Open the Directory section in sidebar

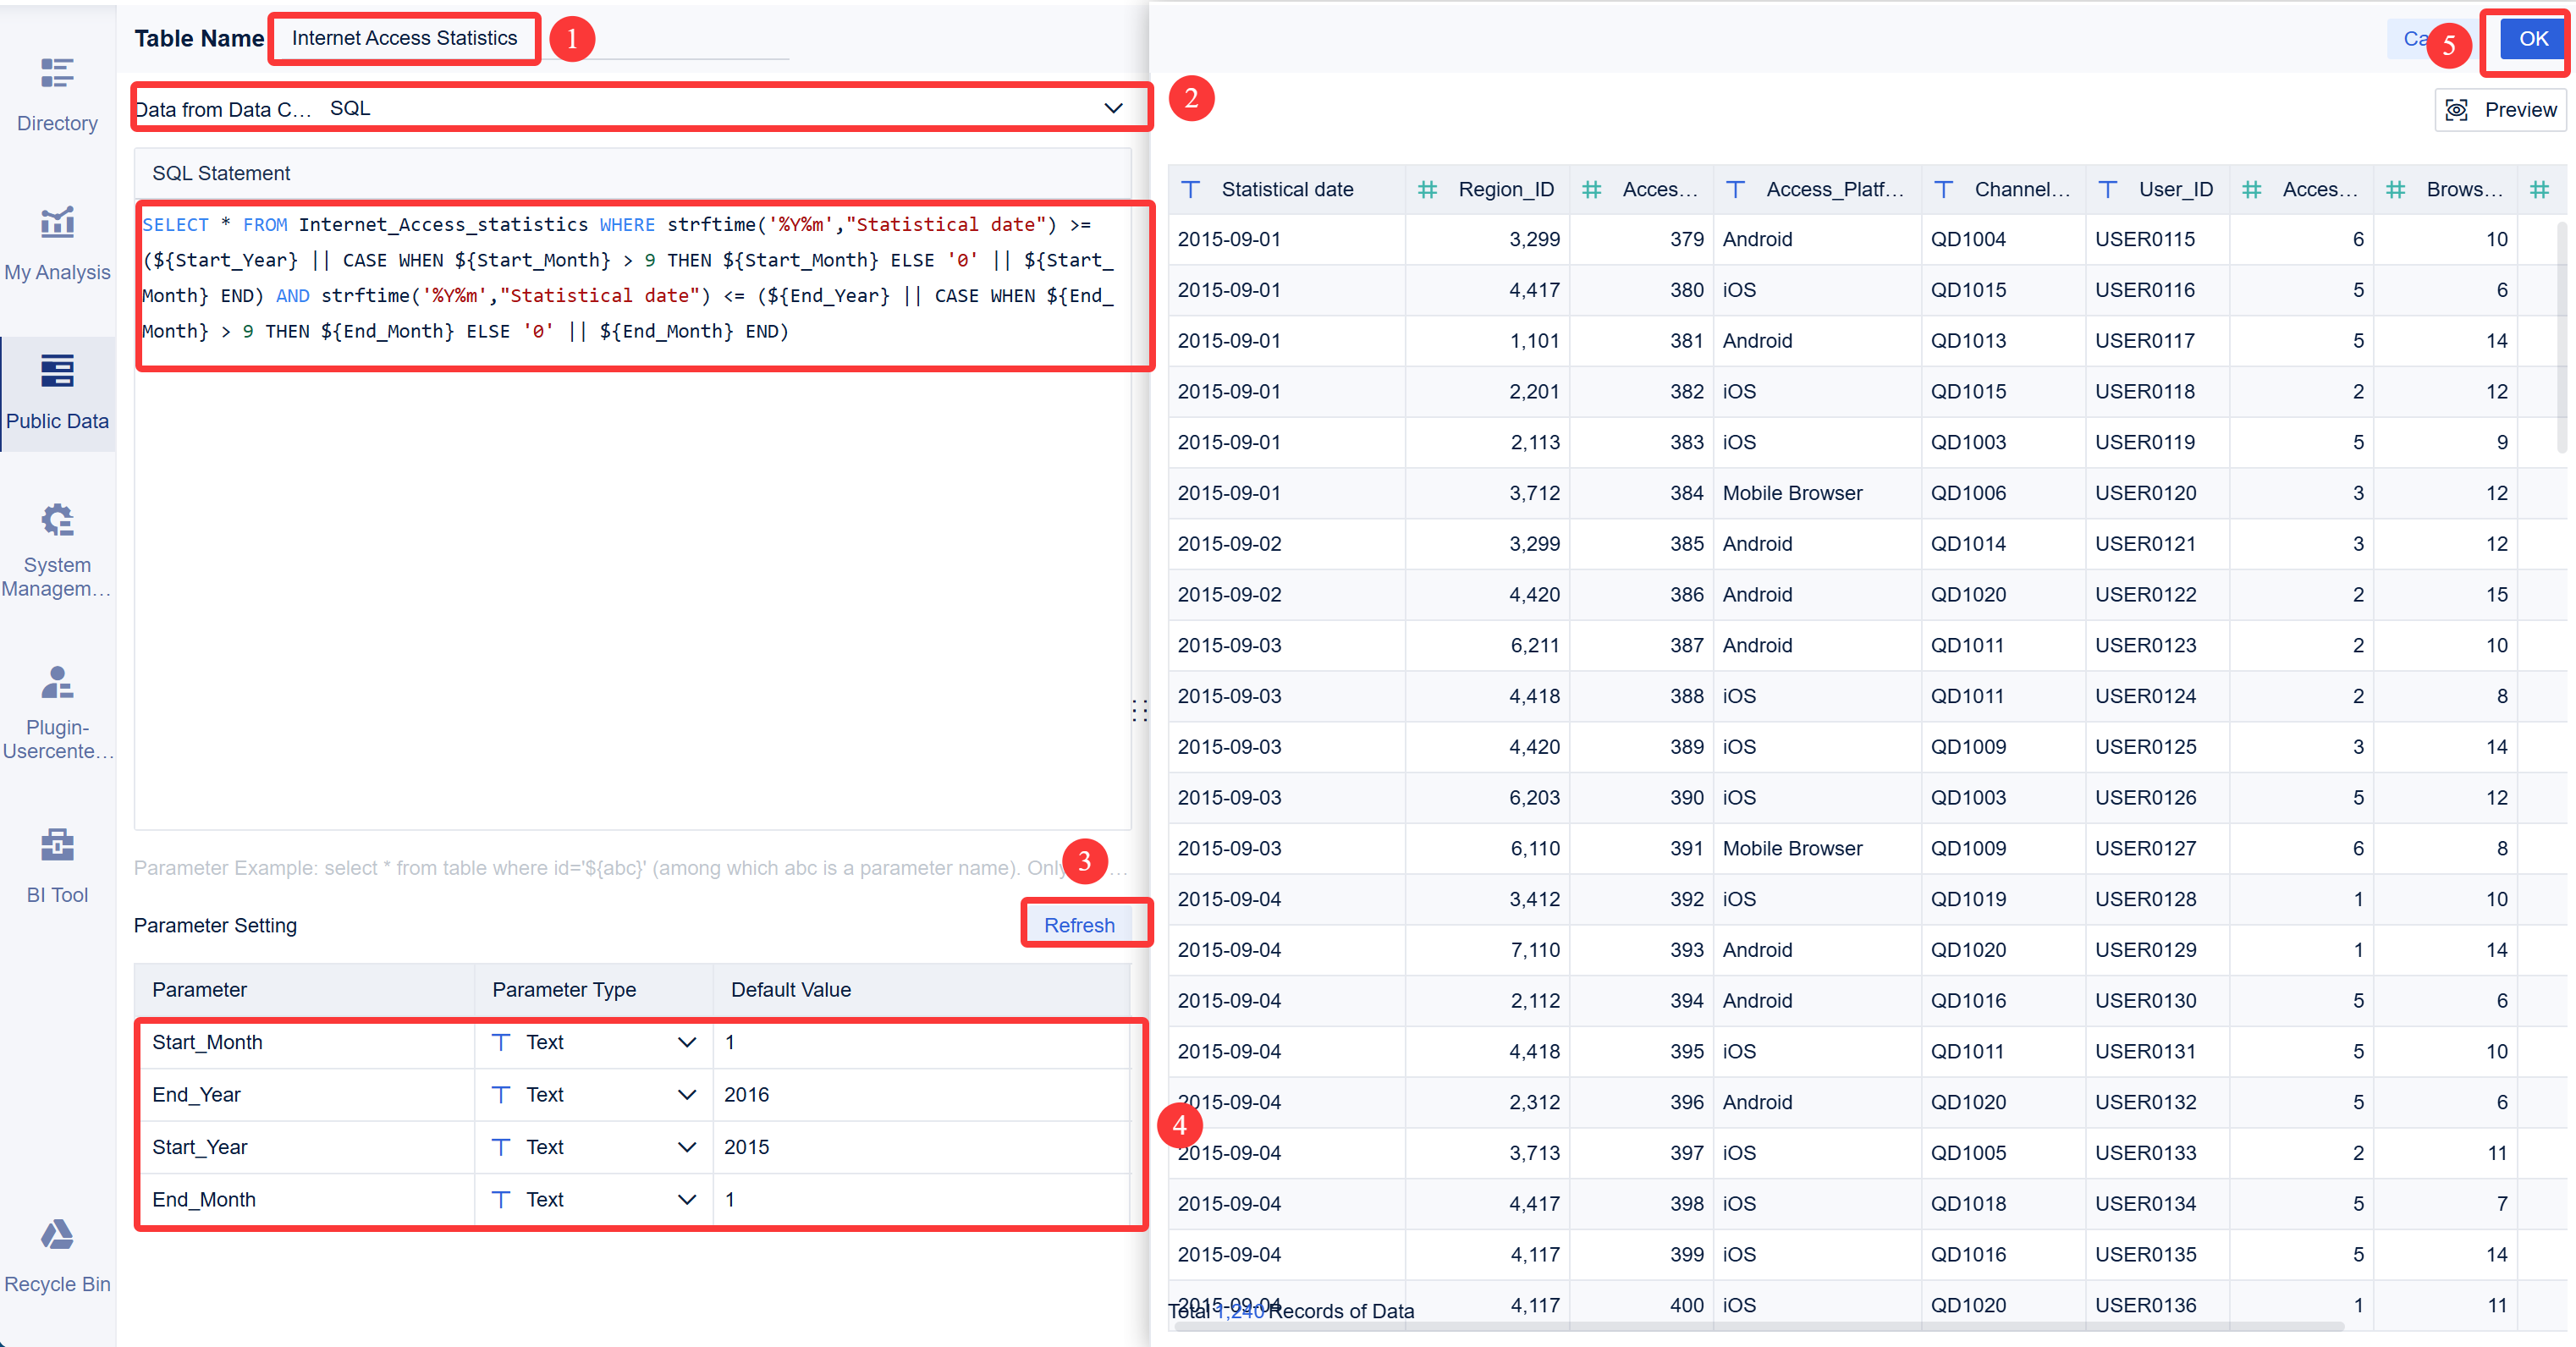(x=57, y=90)
